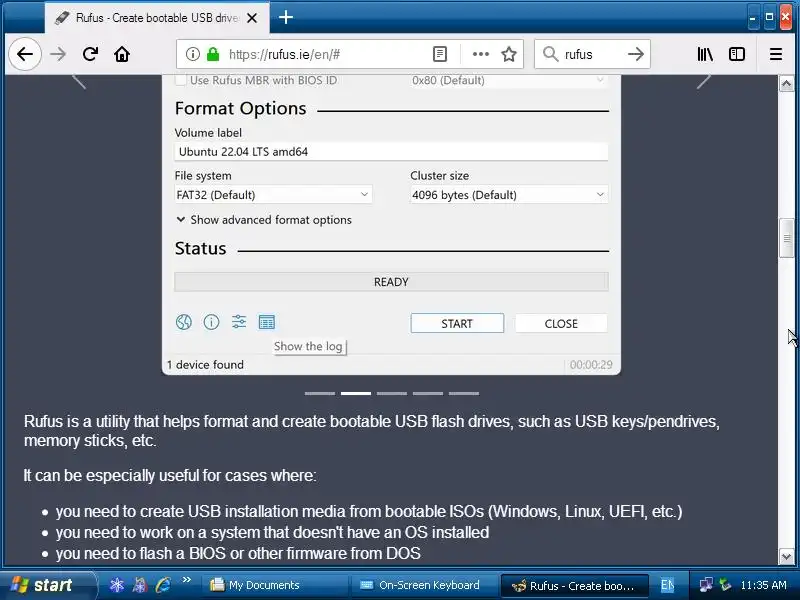The width and height of the screenshot is (800, 600).
Task: Open the Firefox home page
Action: (x=122, y=54)
